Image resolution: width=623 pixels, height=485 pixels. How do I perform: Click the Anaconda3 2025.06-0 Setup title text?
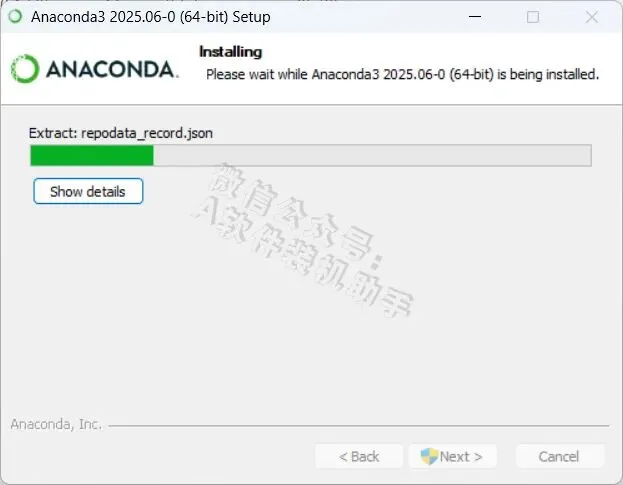pos(151,17)
